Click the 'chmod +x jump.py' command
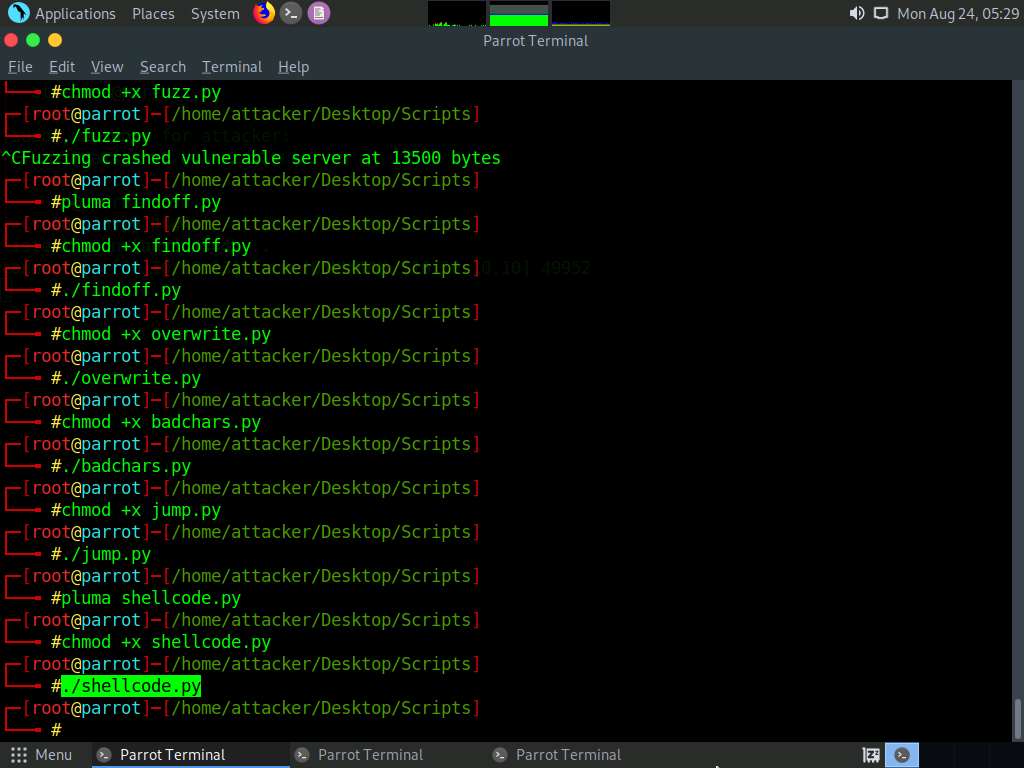1024x768 pixels. (140, 510)
